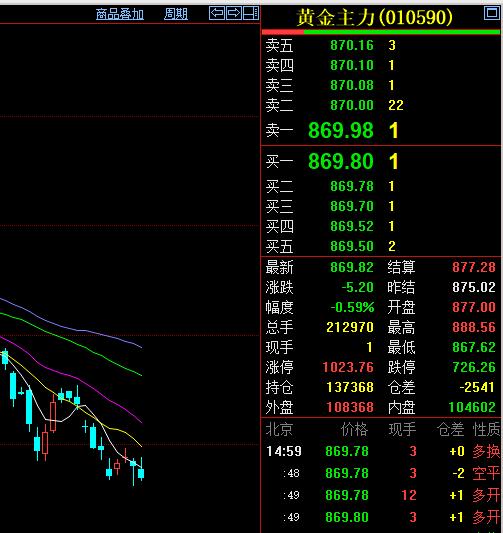
Task: Select the 卖一 price 869.98
Action: 341,130
